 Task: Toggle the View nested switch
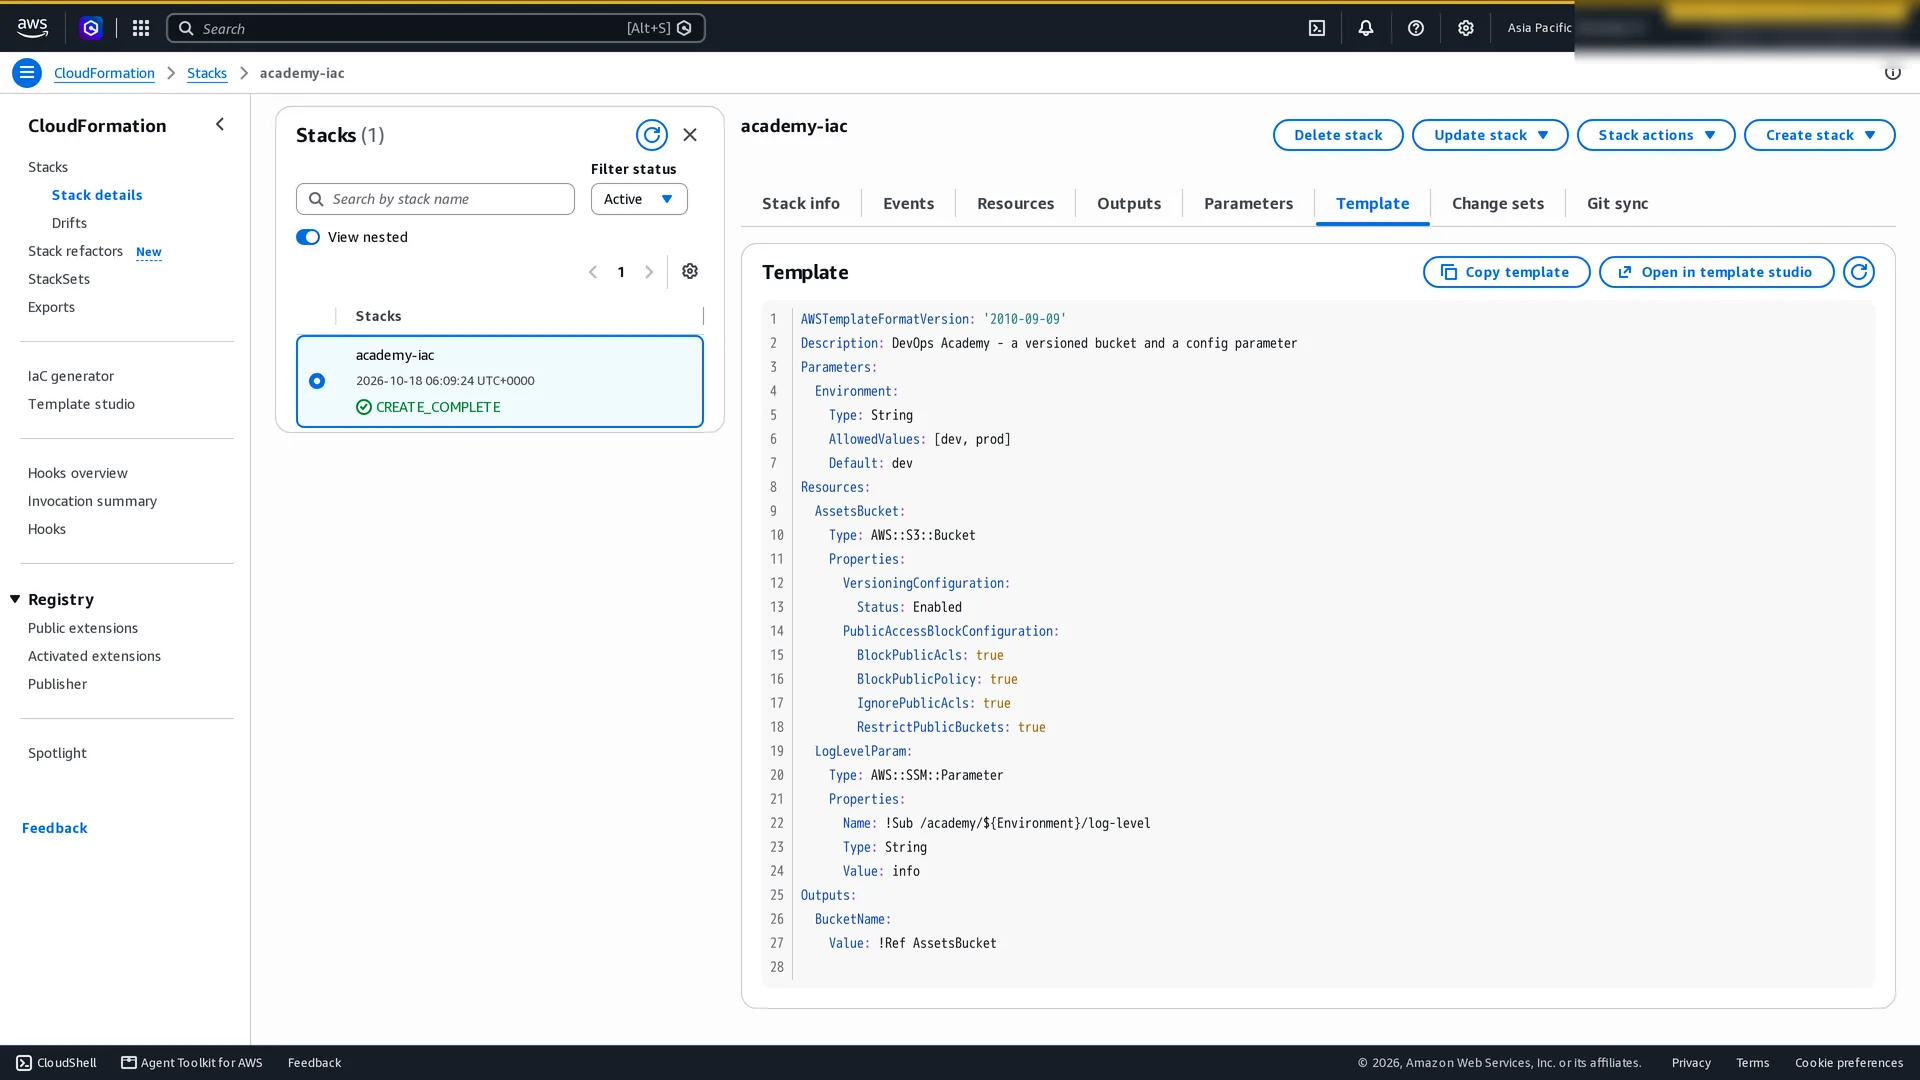308,237
